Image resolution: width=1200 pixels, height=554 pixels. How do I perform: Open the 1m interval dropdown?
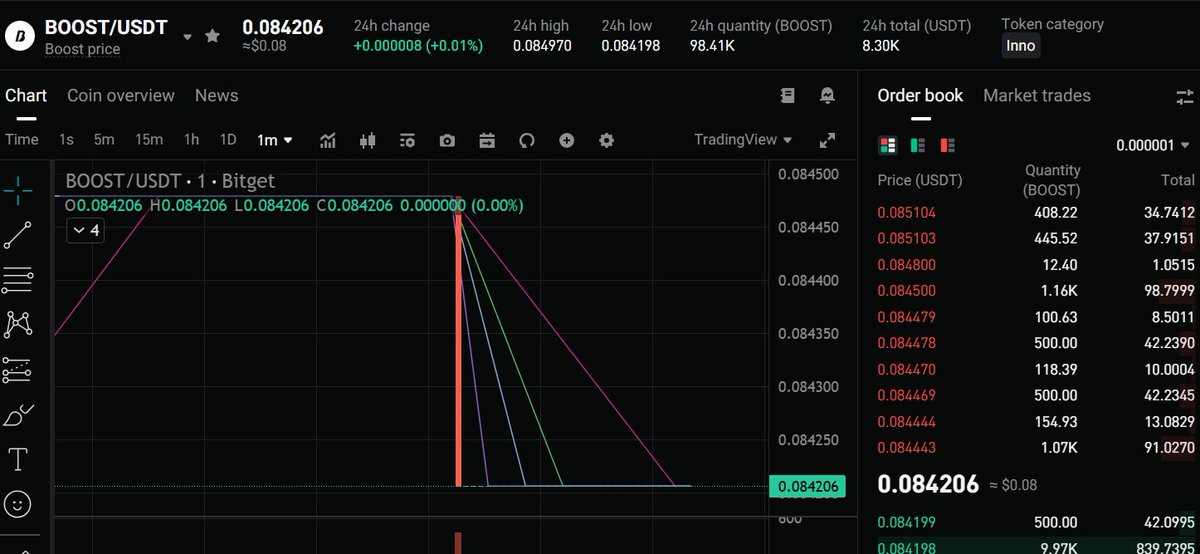tap(275, 140)
